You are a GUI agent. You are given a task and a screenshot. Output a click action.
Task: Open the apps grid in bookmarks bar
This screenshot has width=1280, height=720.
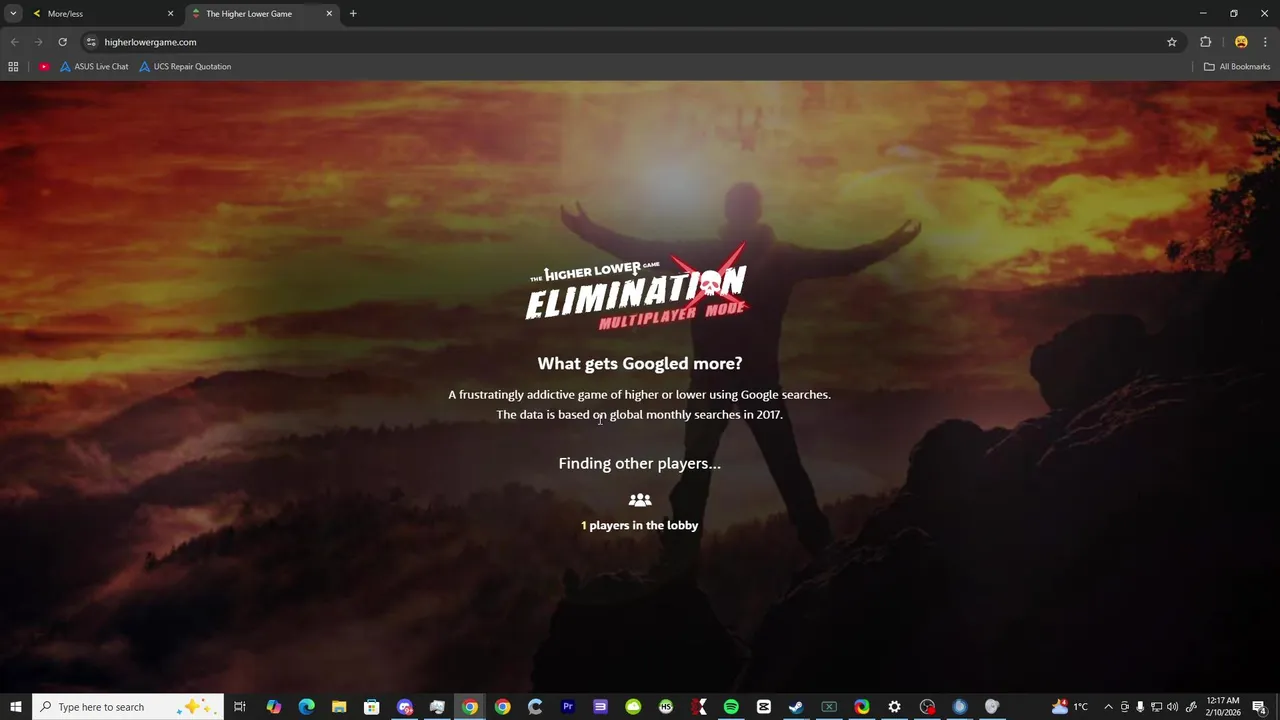pyautogui.click(x=13, y=67)
